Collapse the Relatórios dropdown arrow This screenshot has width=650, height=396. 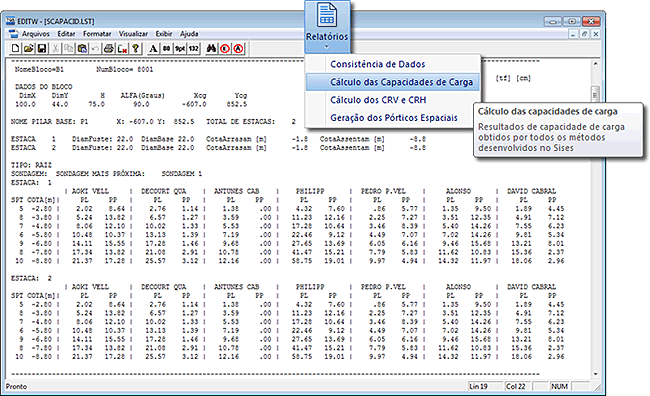point(327,47)
